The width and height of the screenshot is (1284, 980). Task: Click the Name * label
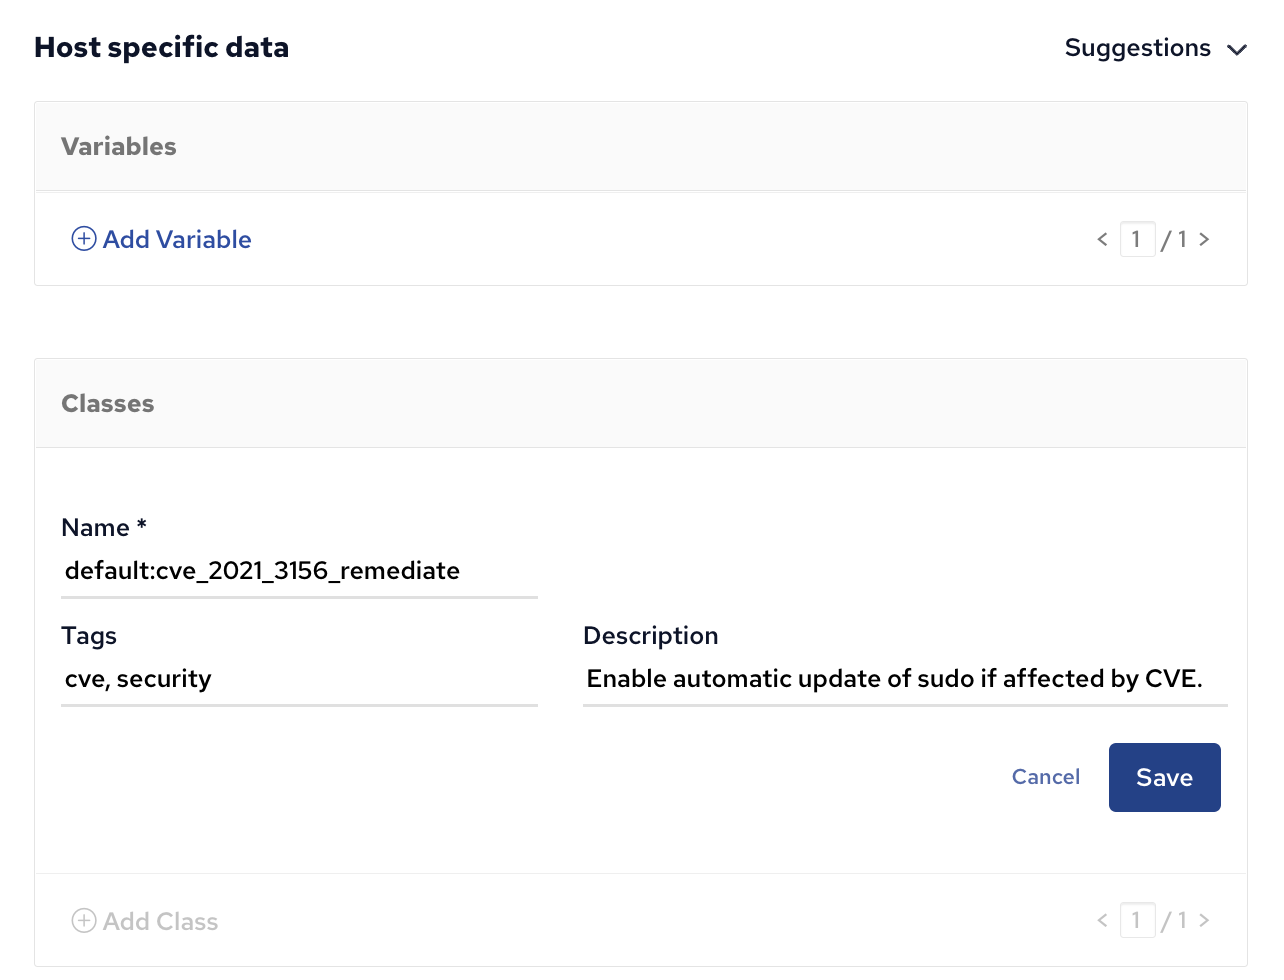click(x=104, y=528)
